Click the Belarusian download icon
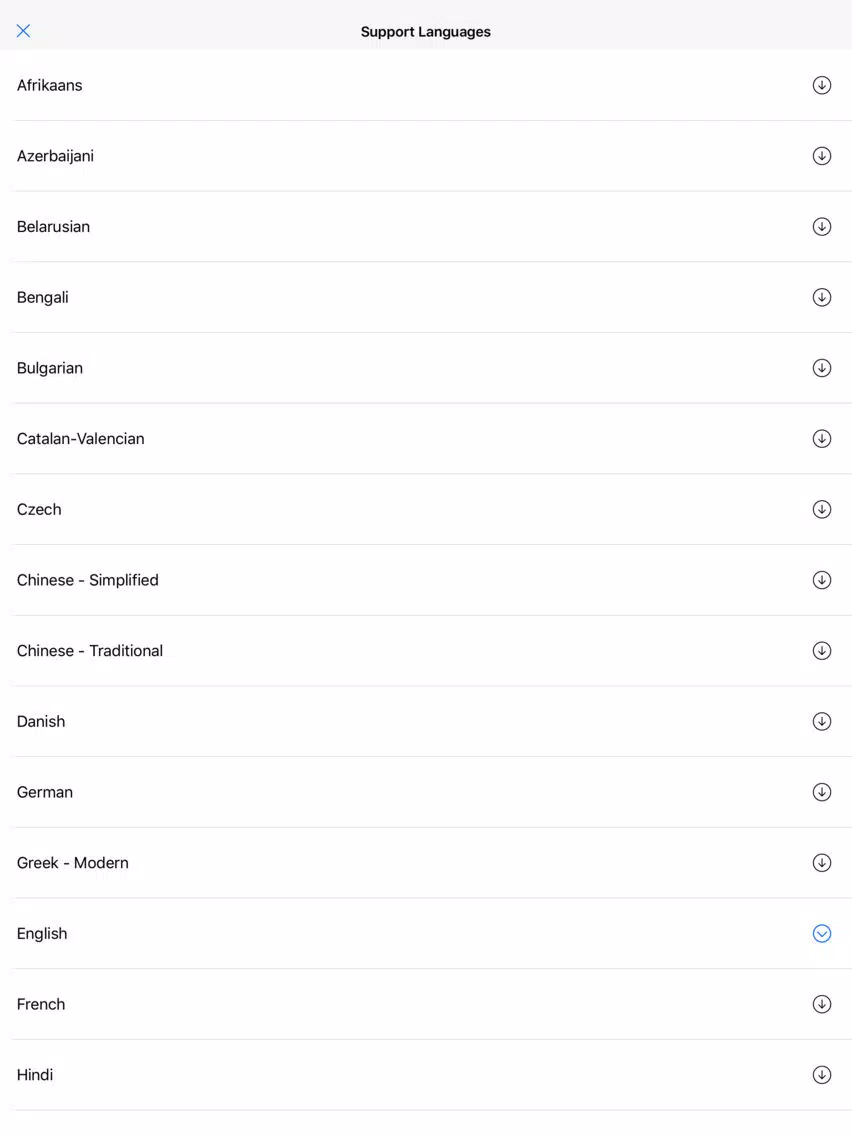Viewport: 852px width, 1136px height. (822, 227)
